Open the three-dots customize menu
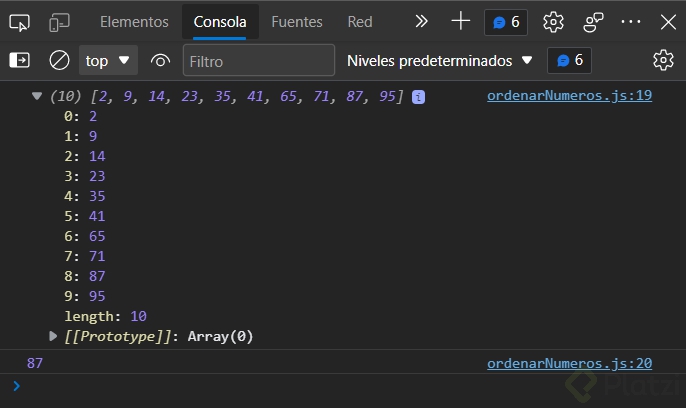Viewport: 686px width, 408px height. coord(631,21)
